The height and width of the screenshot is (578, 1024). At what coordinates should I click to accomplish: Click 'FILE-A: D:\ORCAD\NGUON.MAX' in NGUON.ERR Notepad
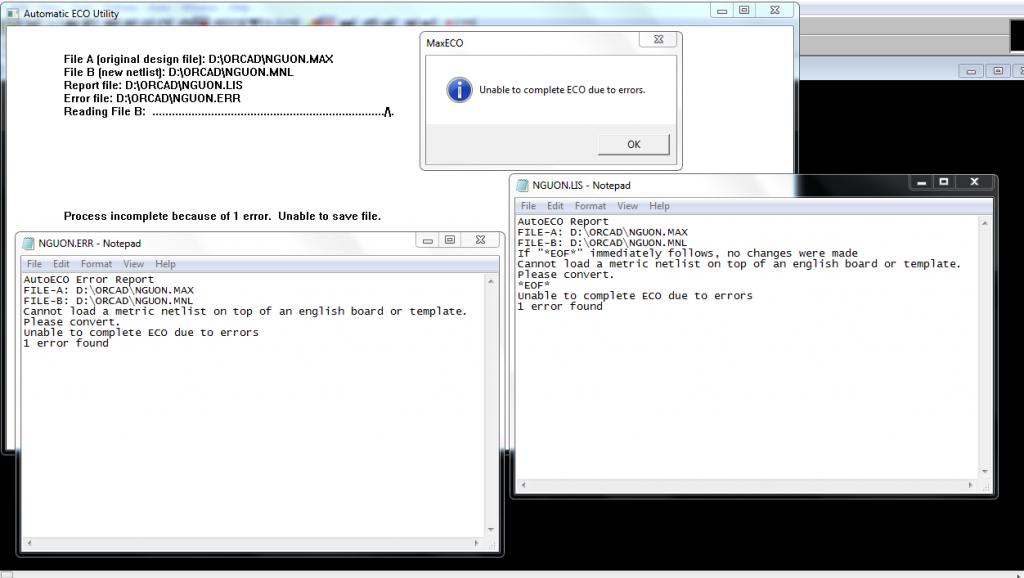click(108, 290)
